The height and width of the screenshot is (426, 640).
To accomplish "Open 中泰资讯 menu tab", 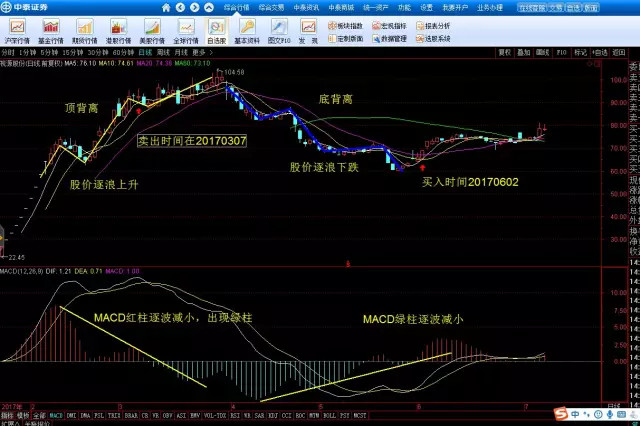I will (x=306, y=7).
